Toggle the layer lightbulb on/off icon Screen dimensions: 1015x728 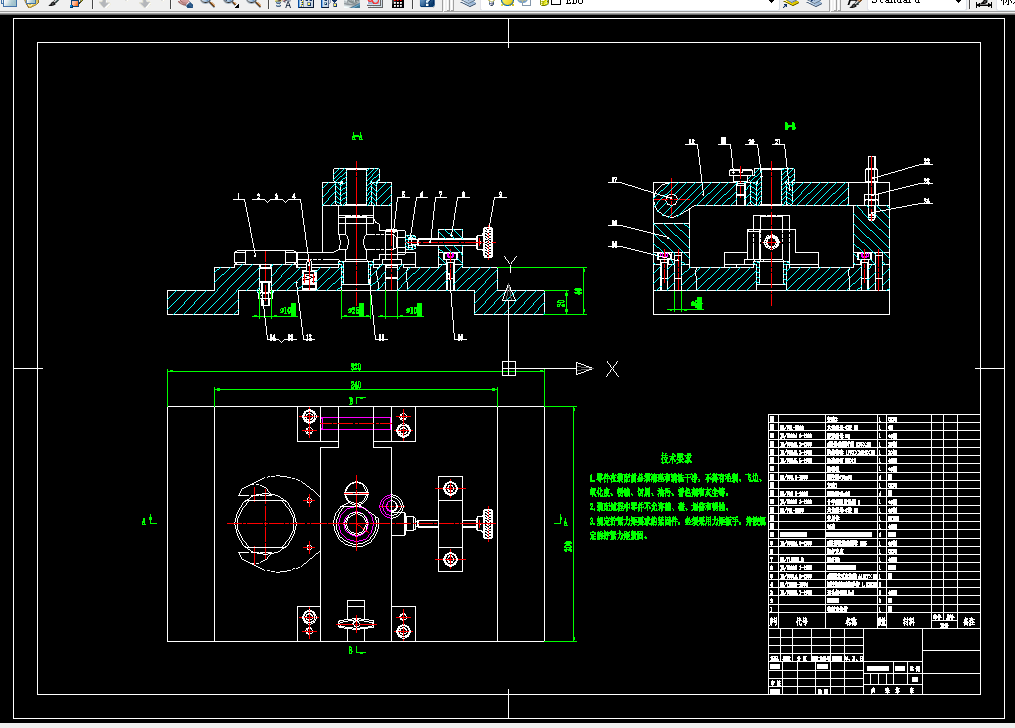tap(491, 2)
